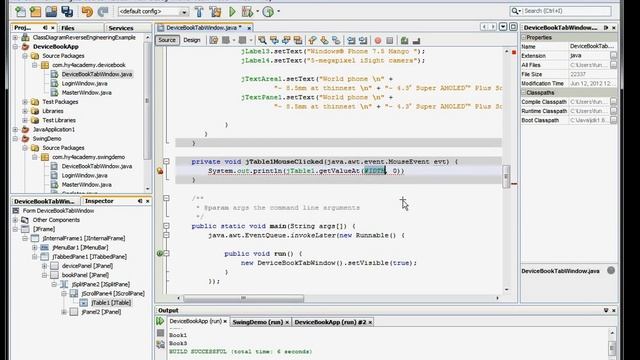Screen dimensions: 640x360
Task: Go to next bookmark icon
Action: [324, 40]
